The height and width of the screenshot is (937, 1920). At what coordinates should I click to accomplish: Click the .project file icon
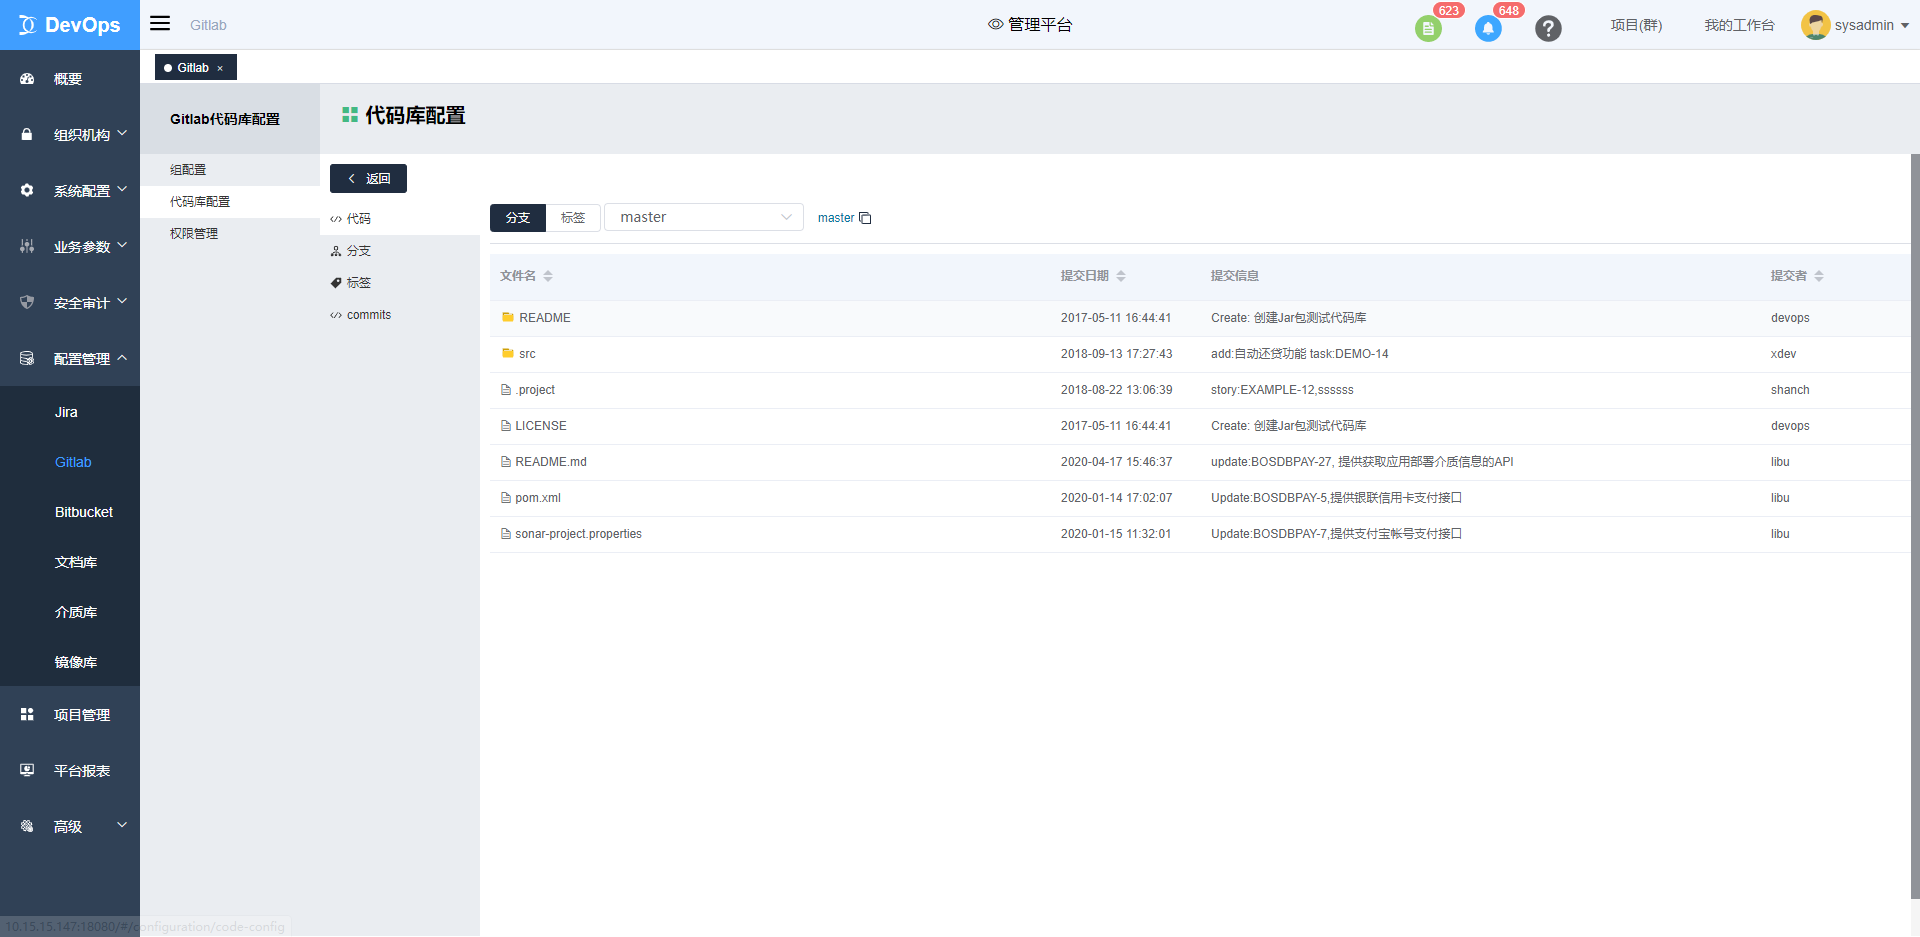pyautogui.click(x=506, y=390)
